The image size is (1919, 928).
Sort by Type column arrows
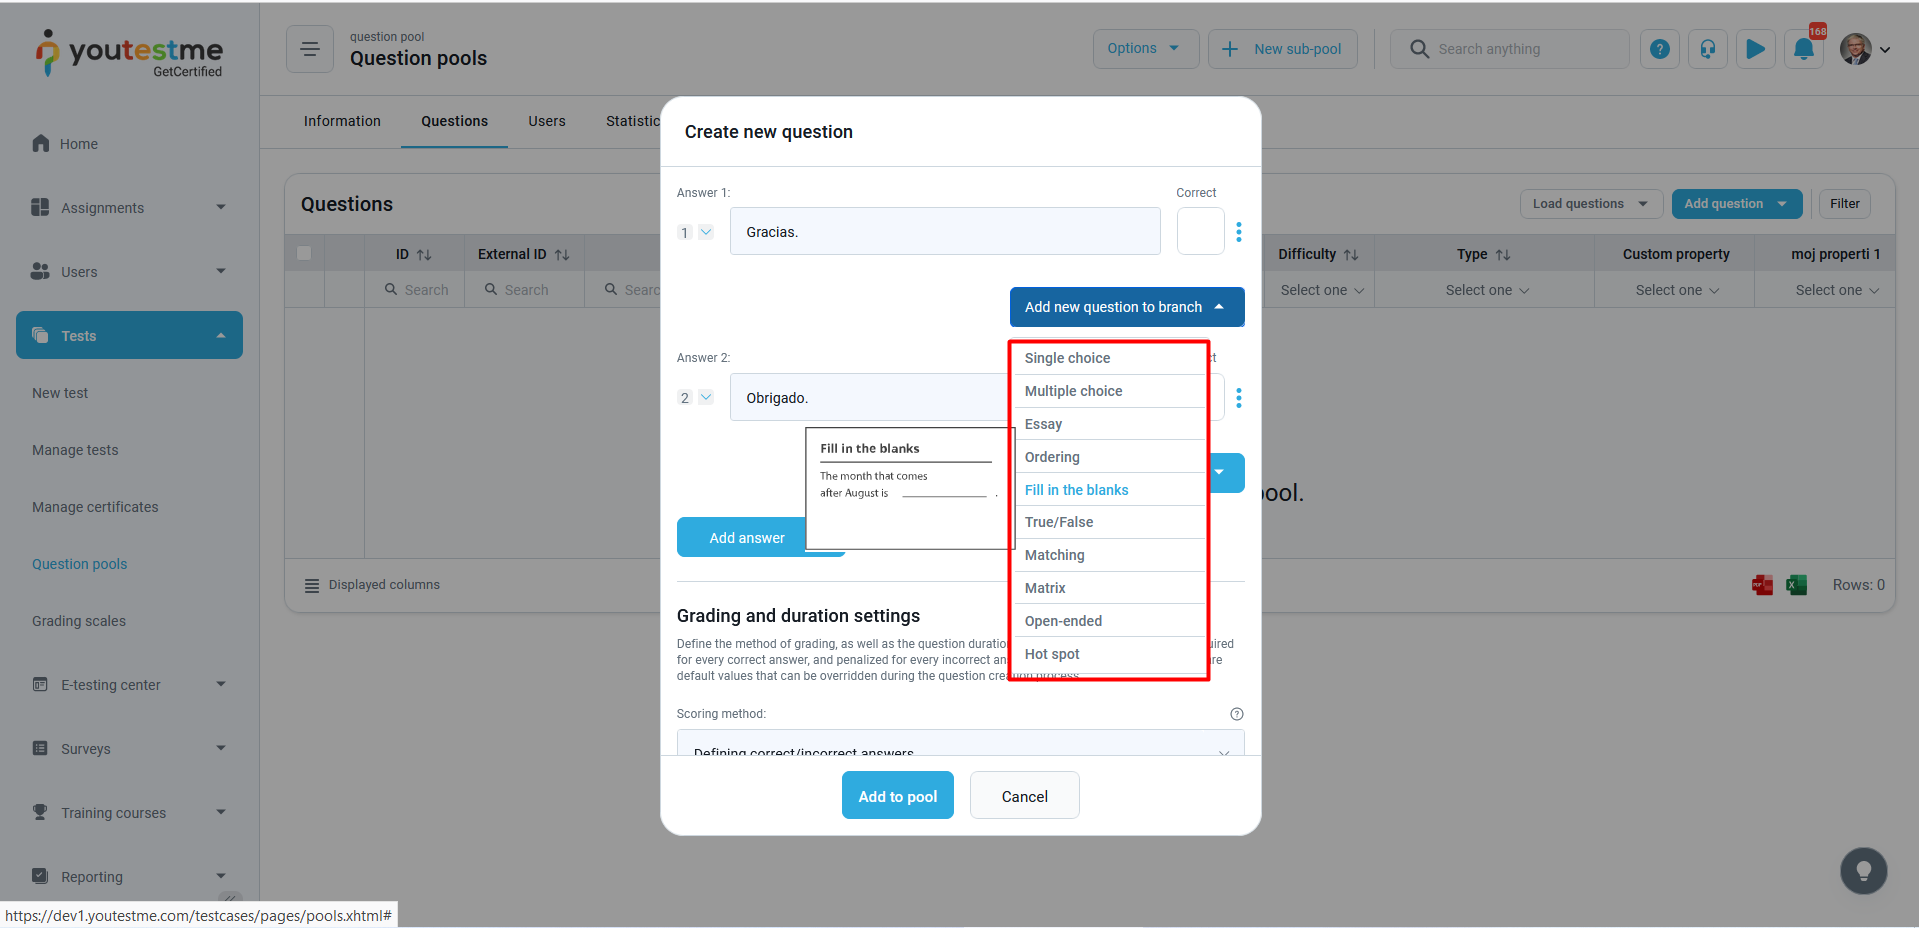[1503, 255]
